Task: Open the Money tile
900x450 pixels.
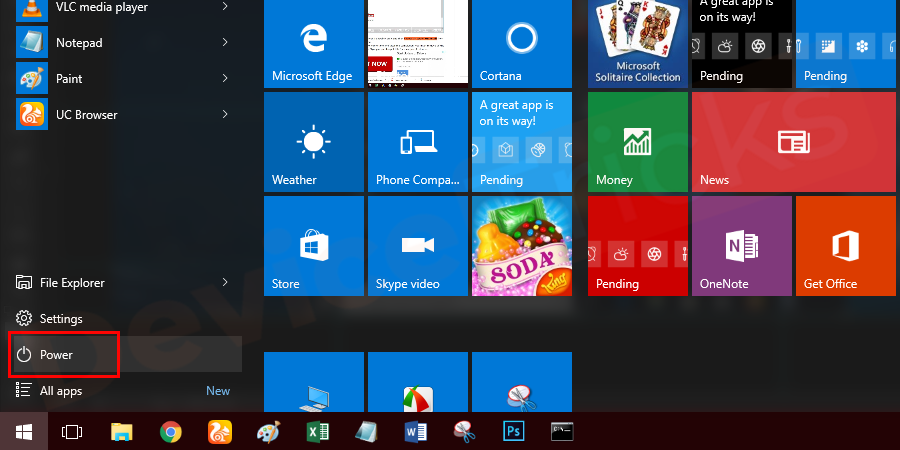Action: [x=638, y=142]
